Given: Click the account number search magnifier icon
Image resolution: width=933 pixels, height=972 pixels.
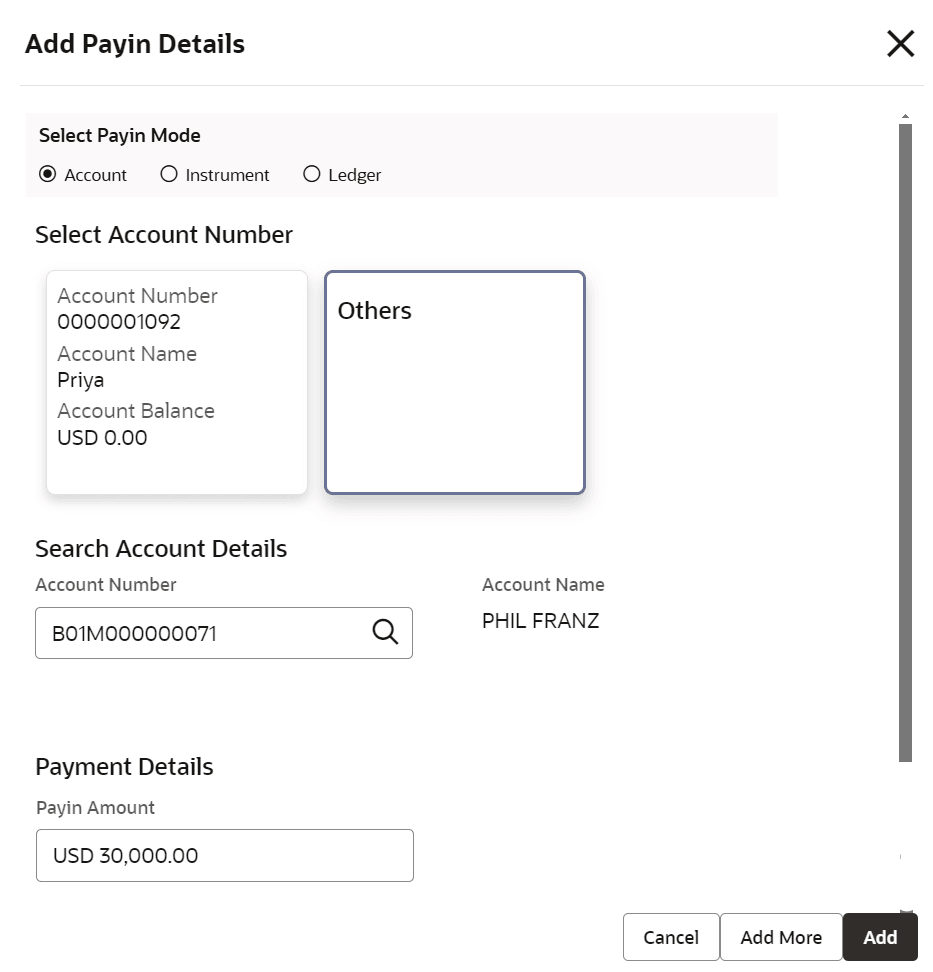Looking at the screenshot, I should (x=385, y=632).
